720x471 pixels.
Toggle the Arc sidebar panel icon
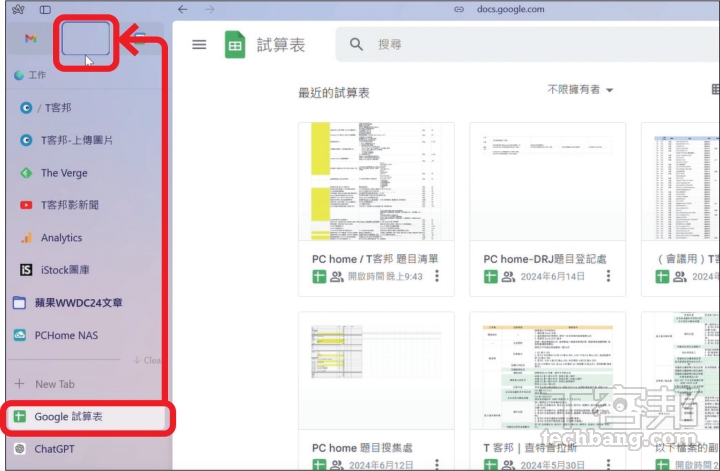pyautogui.click(x=45, y=10)
